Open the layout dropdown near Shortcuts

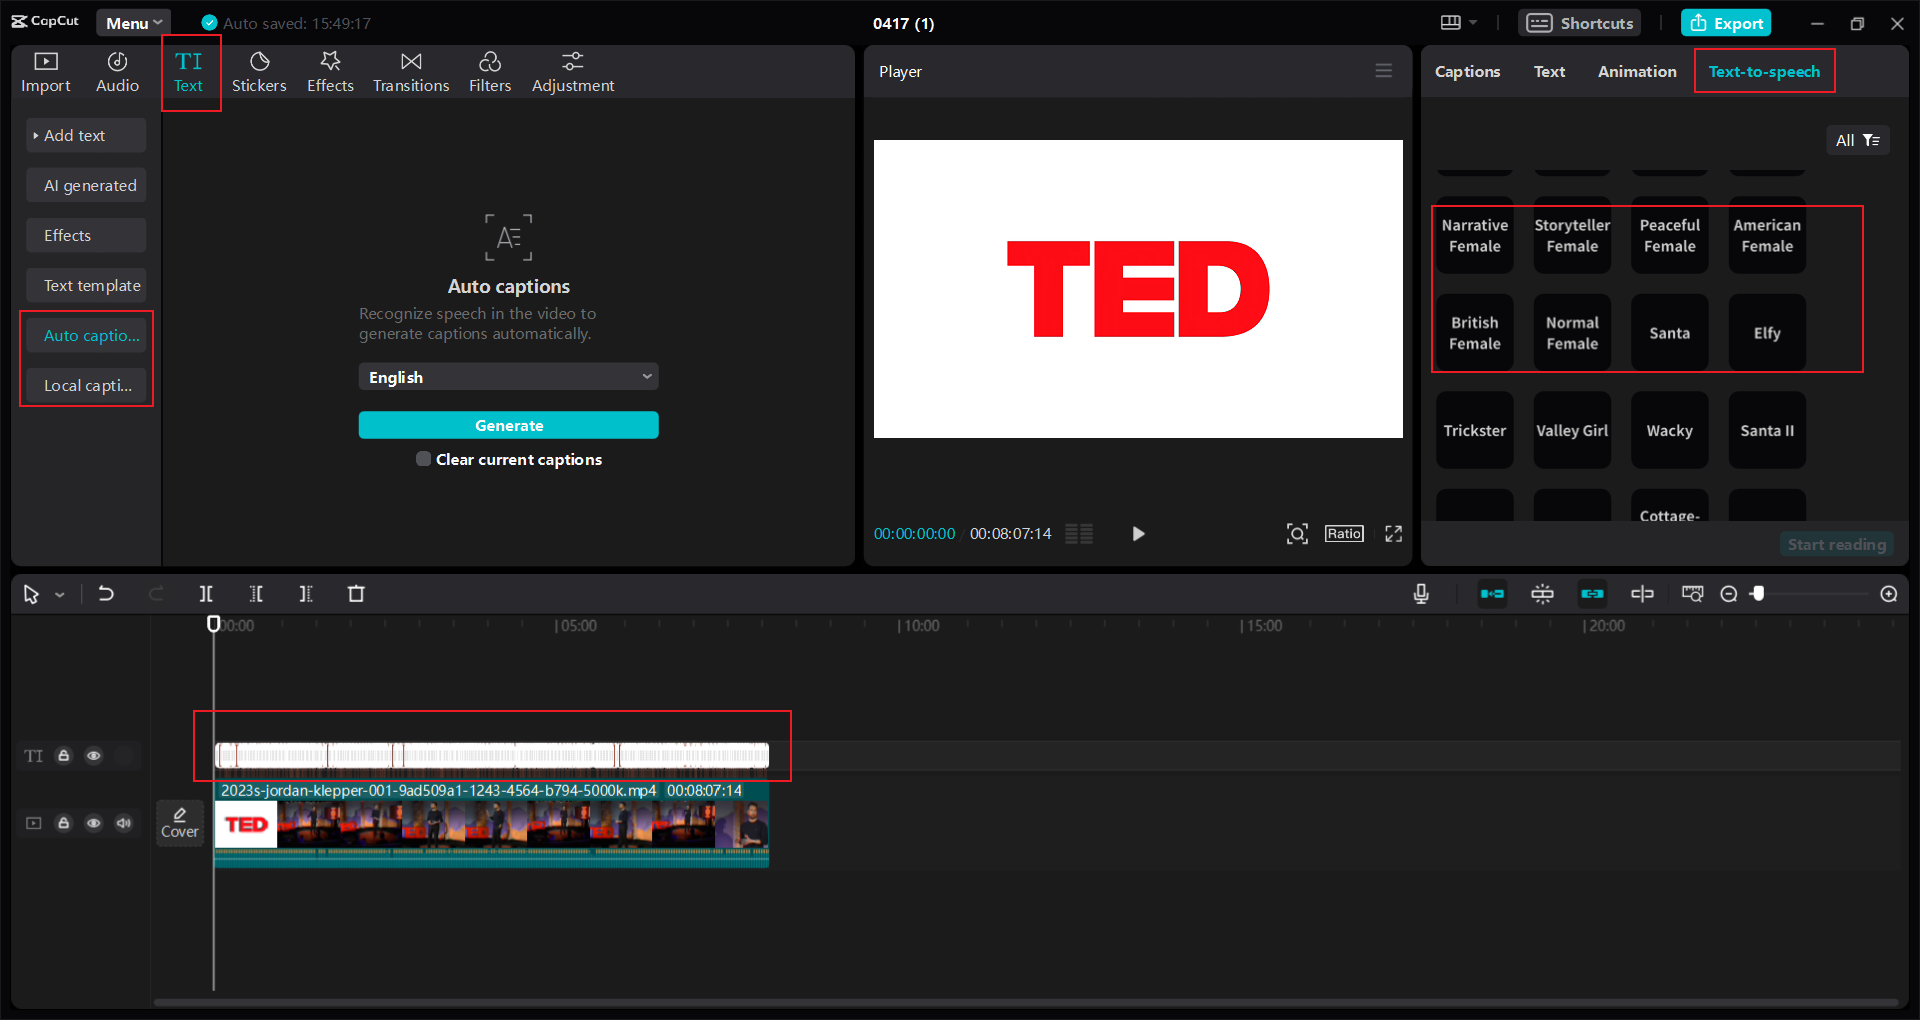click(1458, 23)
